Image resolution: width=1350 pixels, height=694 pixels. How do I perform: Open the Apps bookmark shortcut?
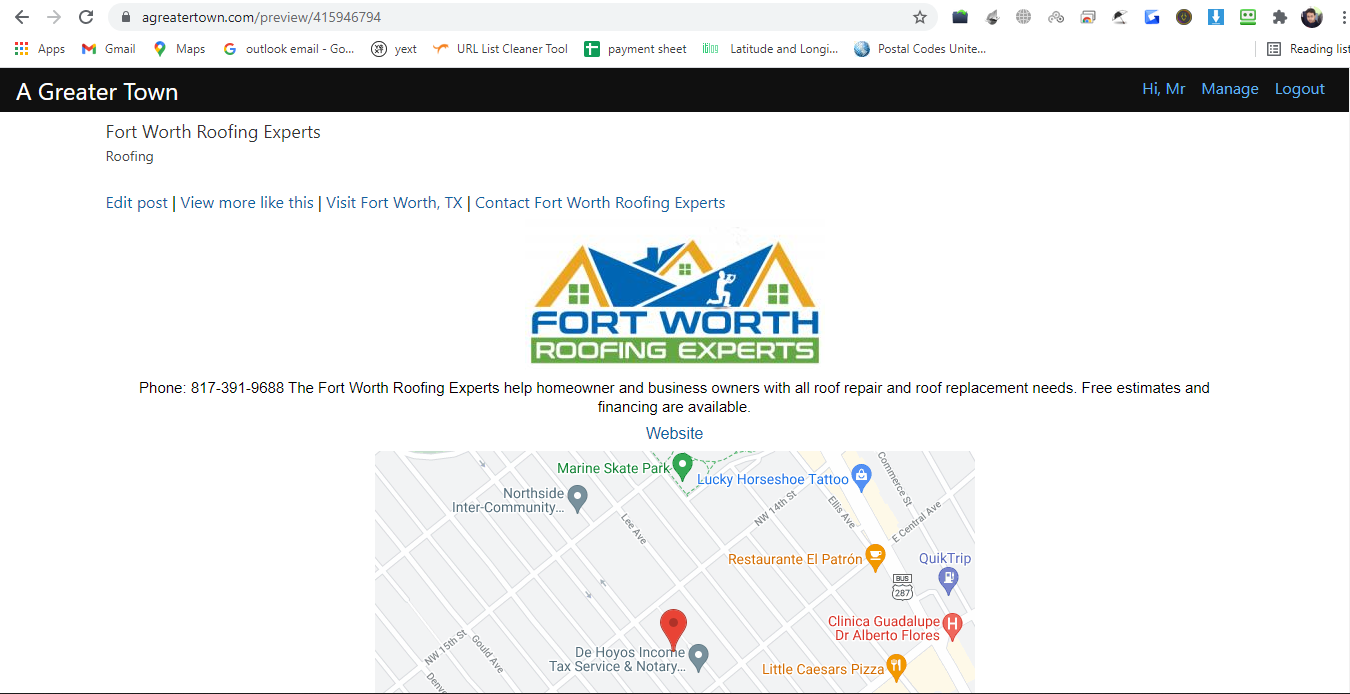coord(40,48)
